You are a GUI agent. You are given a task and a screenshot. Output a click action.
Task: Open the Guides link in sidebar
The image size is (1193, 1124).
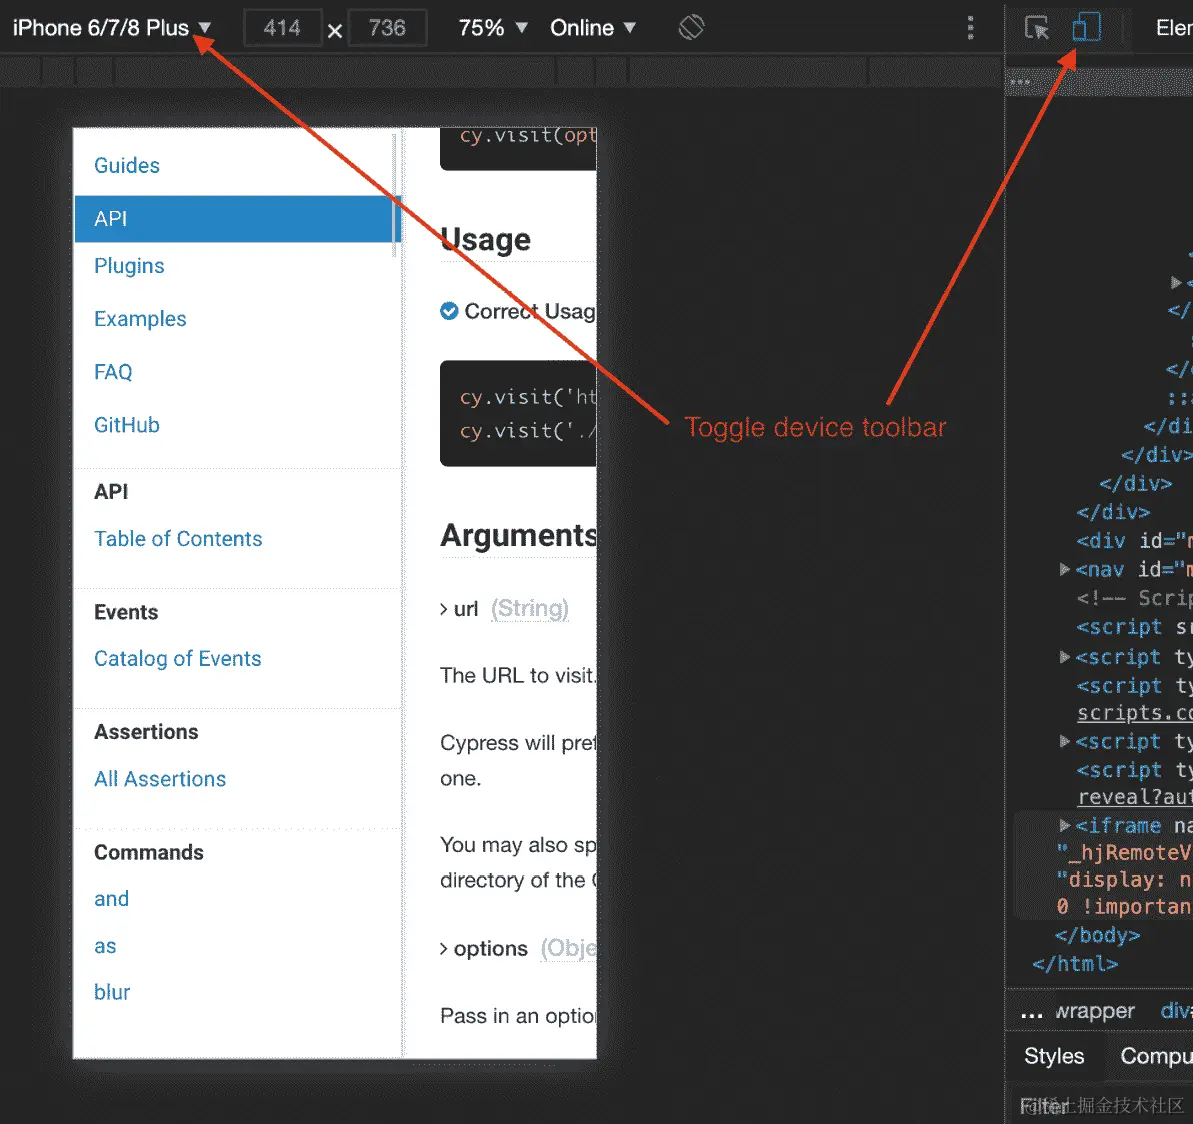[x=127, y=165]
